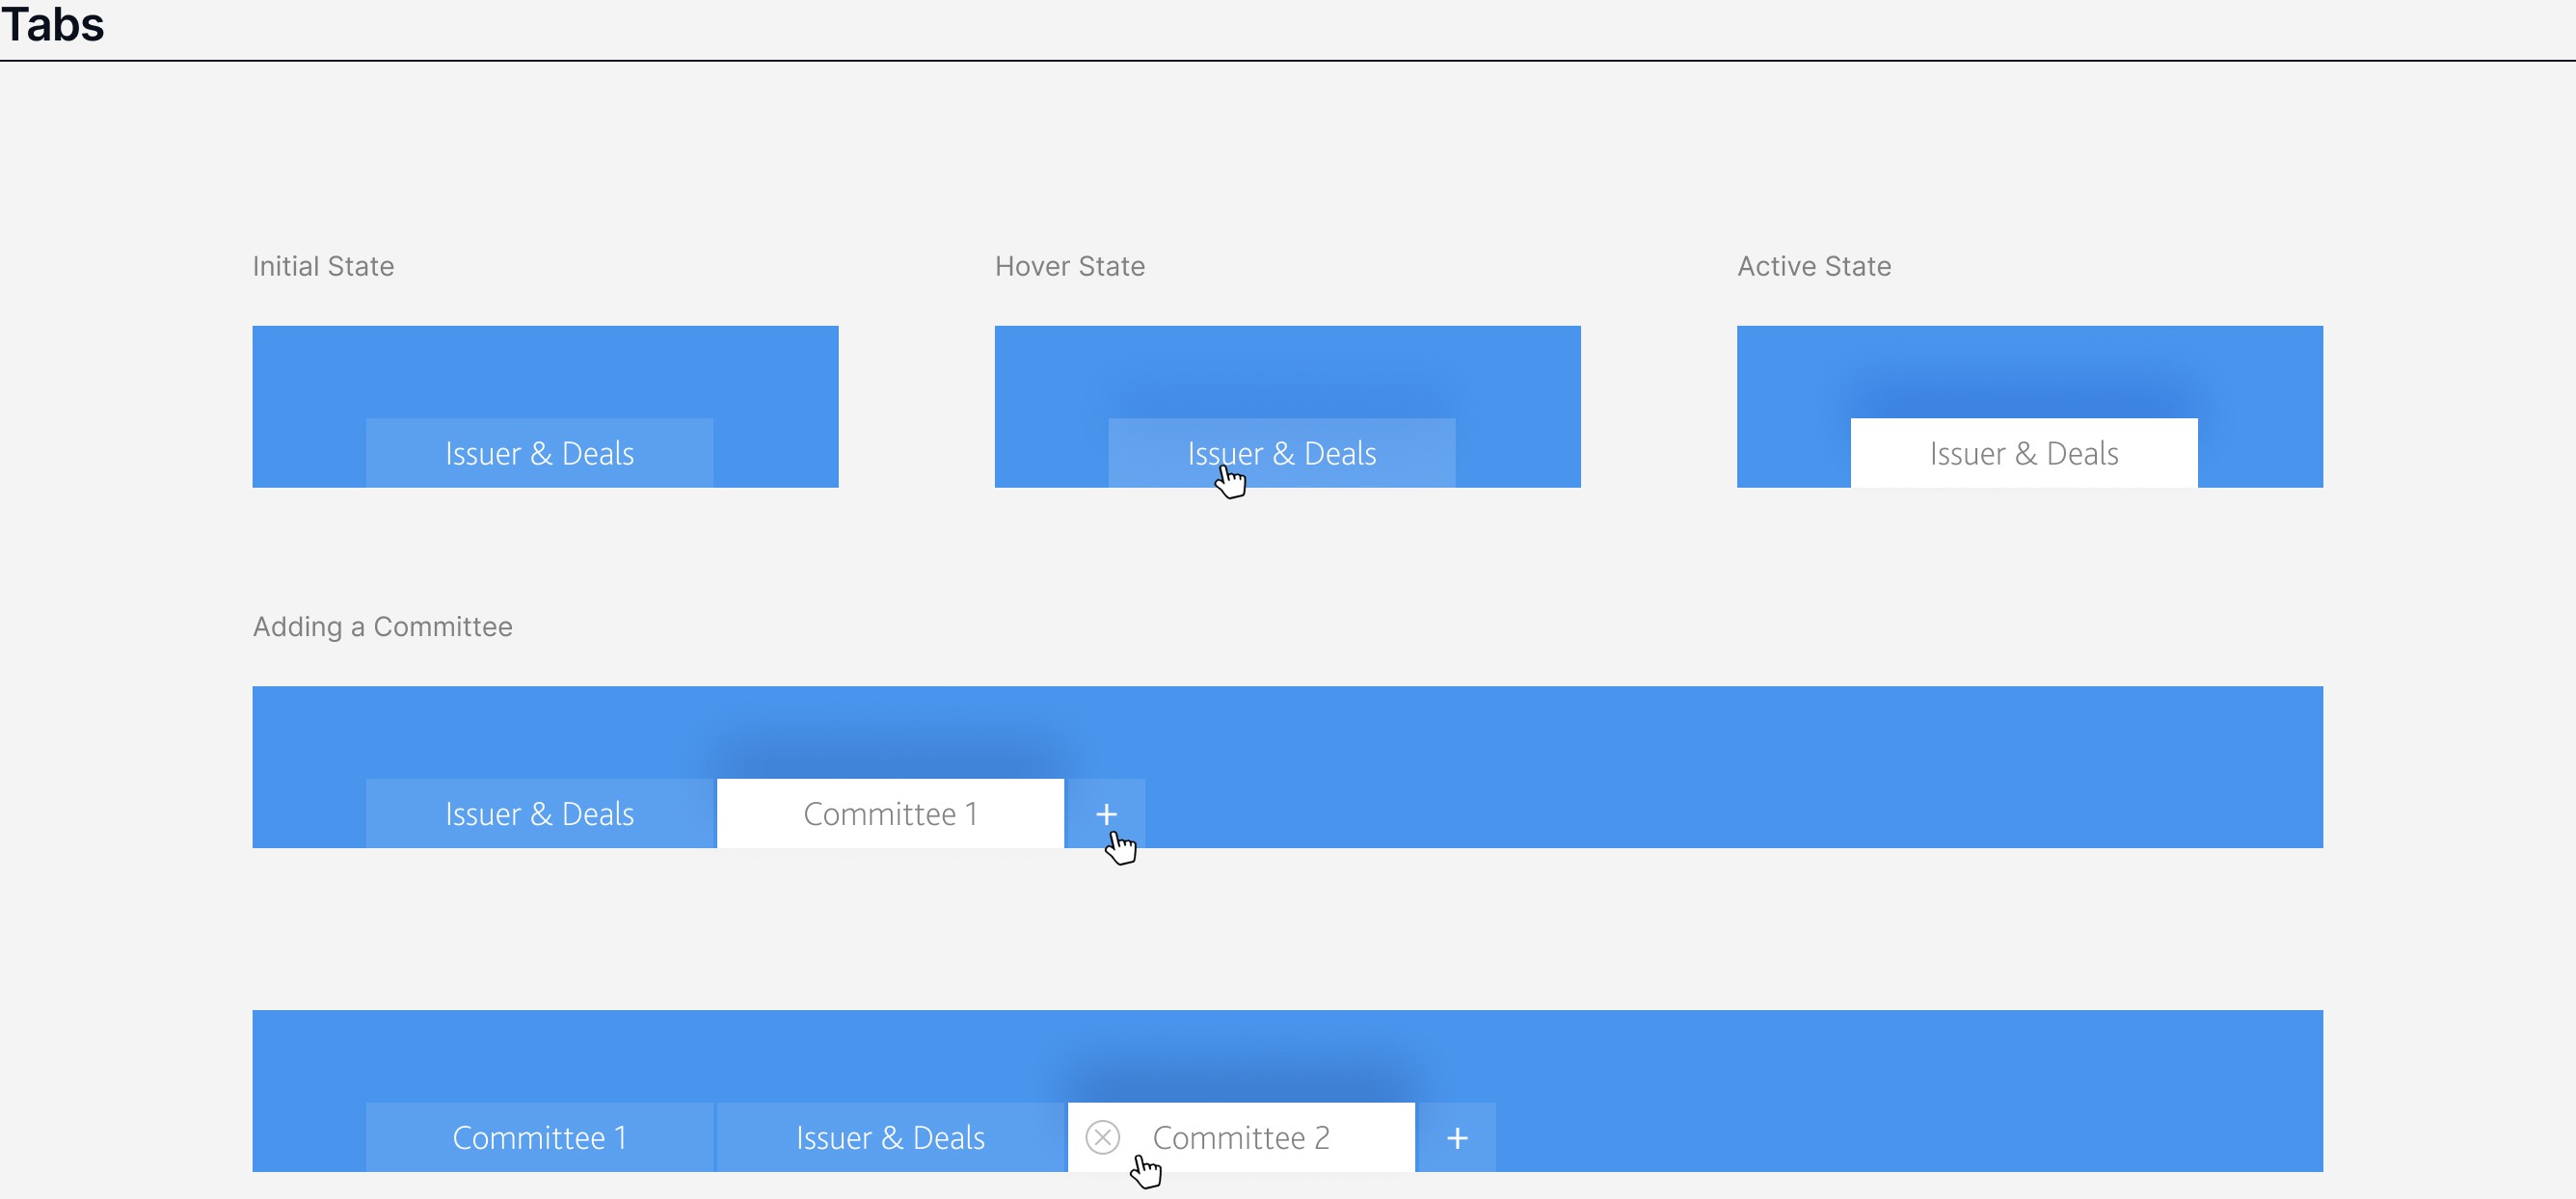Select Issuer & Deals tab under Hover State
This screenshot has width=2576, height=1199.
click(1281, 454)
